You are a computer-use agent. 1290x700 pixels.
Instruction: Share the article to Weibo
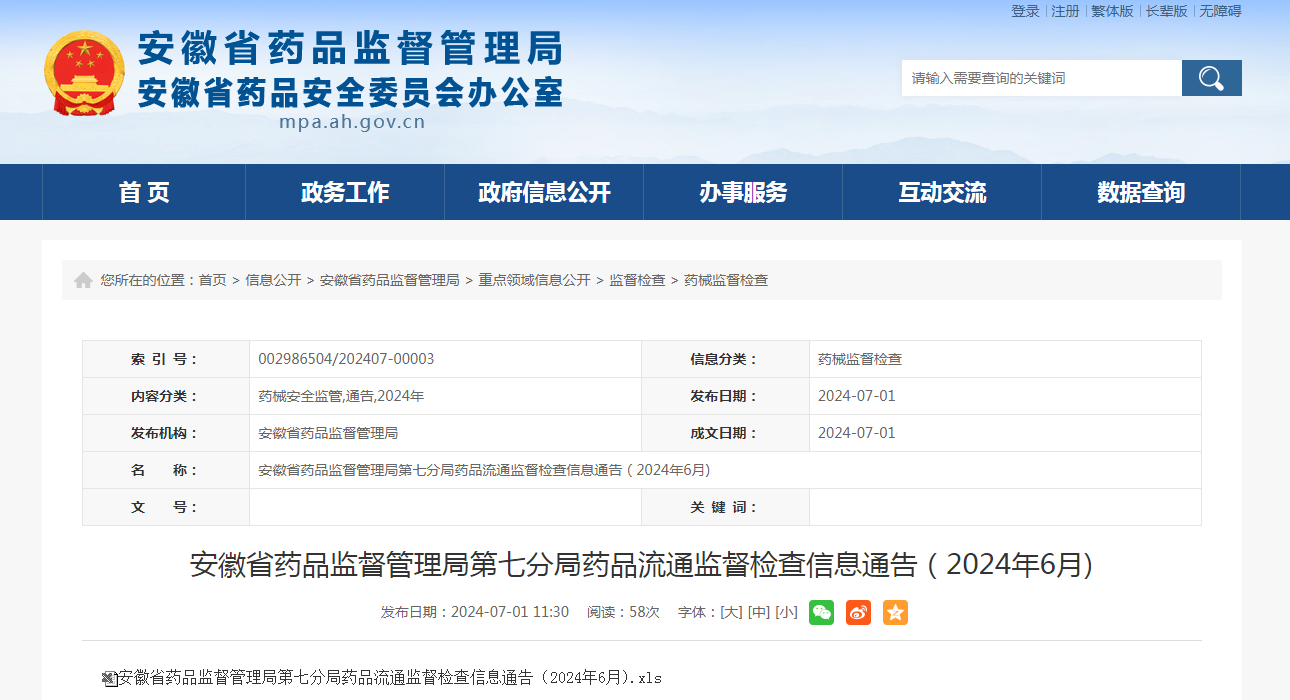click(x=858, y=612)
